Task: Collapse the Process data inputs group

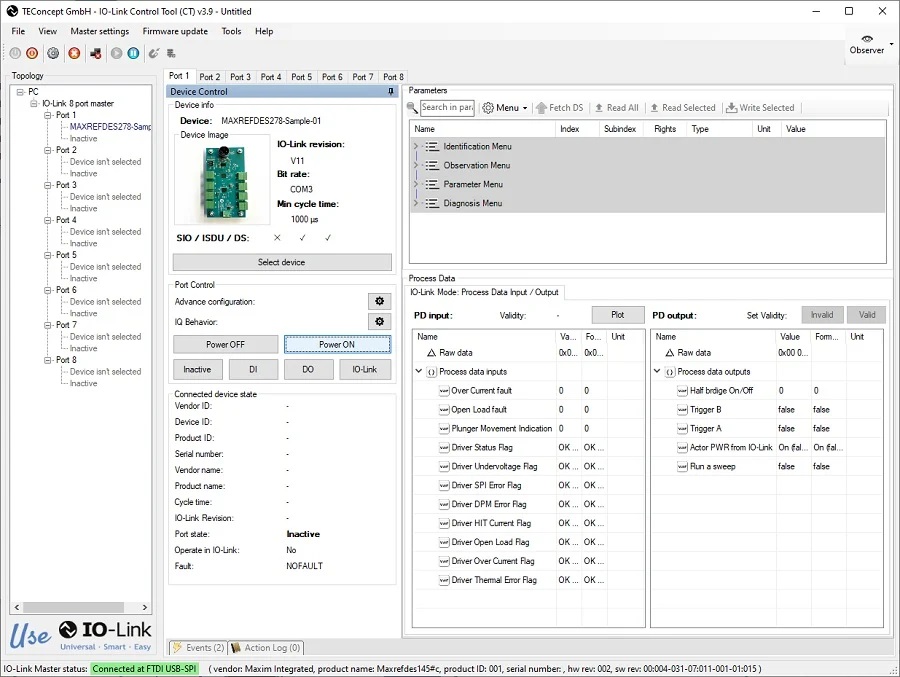Action: click(x=419, y=371)
